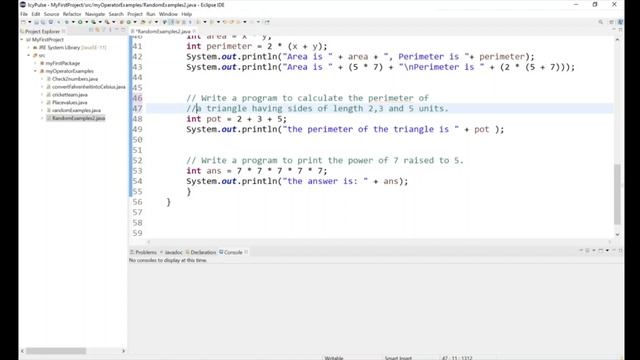The image size is (640, 360).
Task: Click the RandomExamples2.java editor tab
Action: (163, 31)
